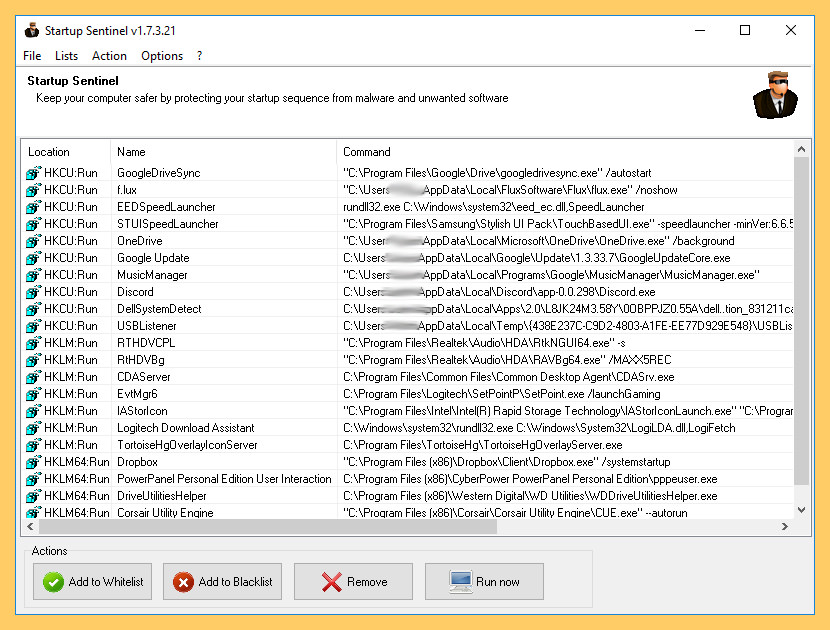
Task: Click the registry icon for IAStorIcon
Action: [33, 411]
